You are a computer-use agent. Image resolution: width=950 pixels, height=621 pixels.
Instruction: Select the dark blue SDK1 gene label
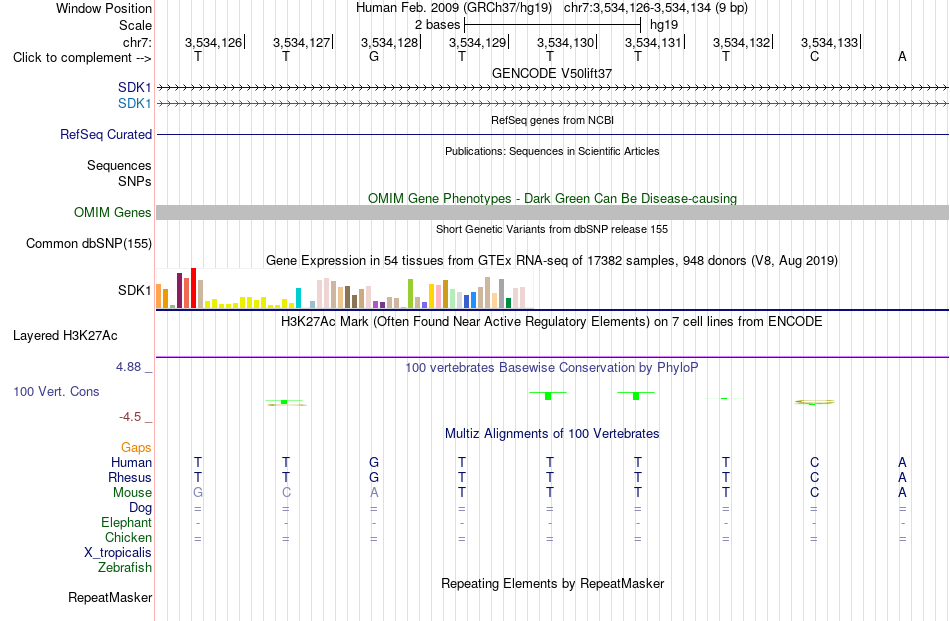[x=135, y=88]
